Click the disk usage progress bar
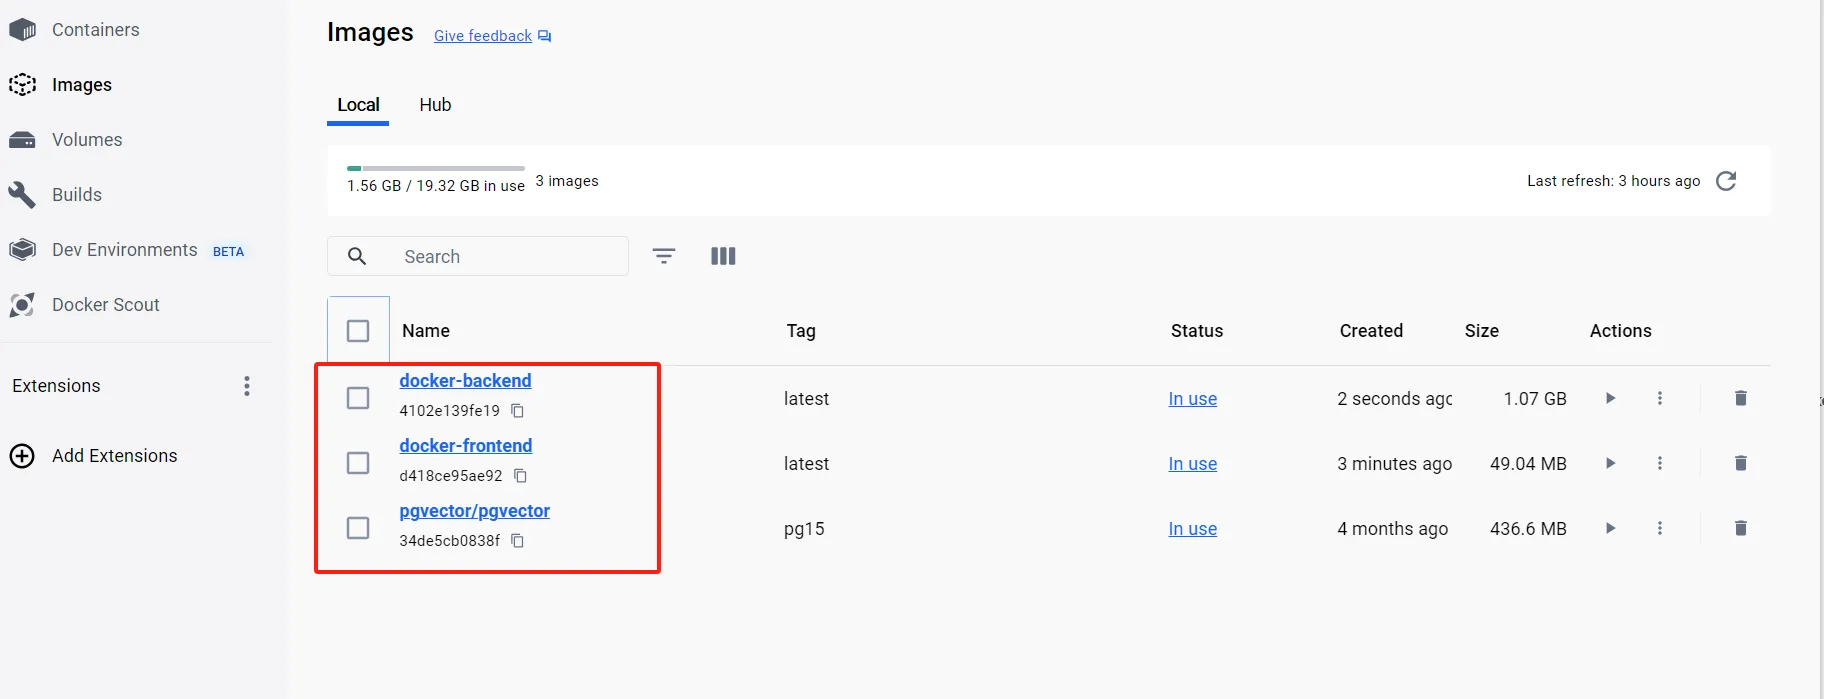This screenshot has width=1824, height=699. [436, 168]
